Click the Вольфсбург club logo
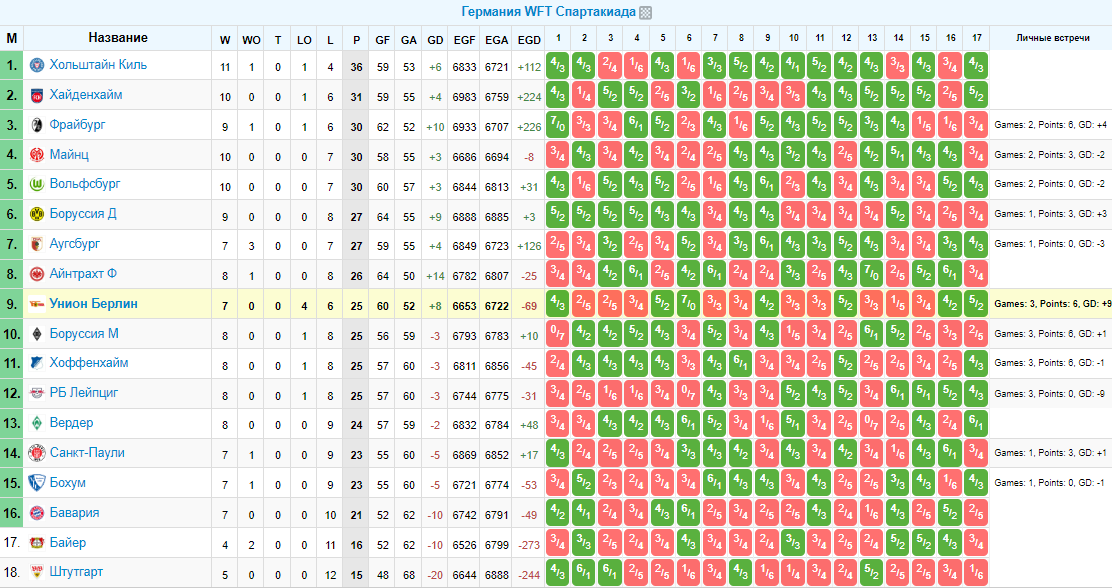1112x588 pixels. coord(37,185)
